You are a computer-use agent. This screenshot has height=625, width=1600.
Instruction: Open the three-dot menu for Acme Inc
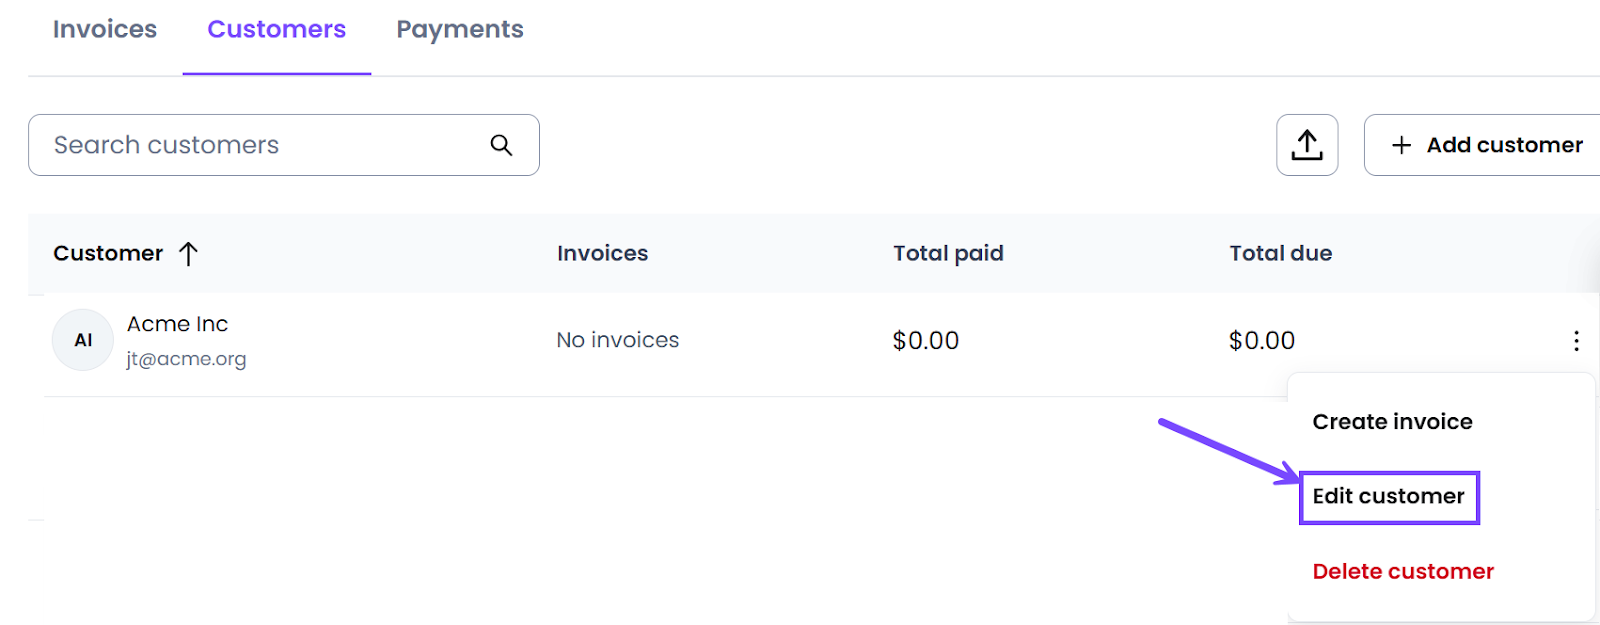[1576, 341]
